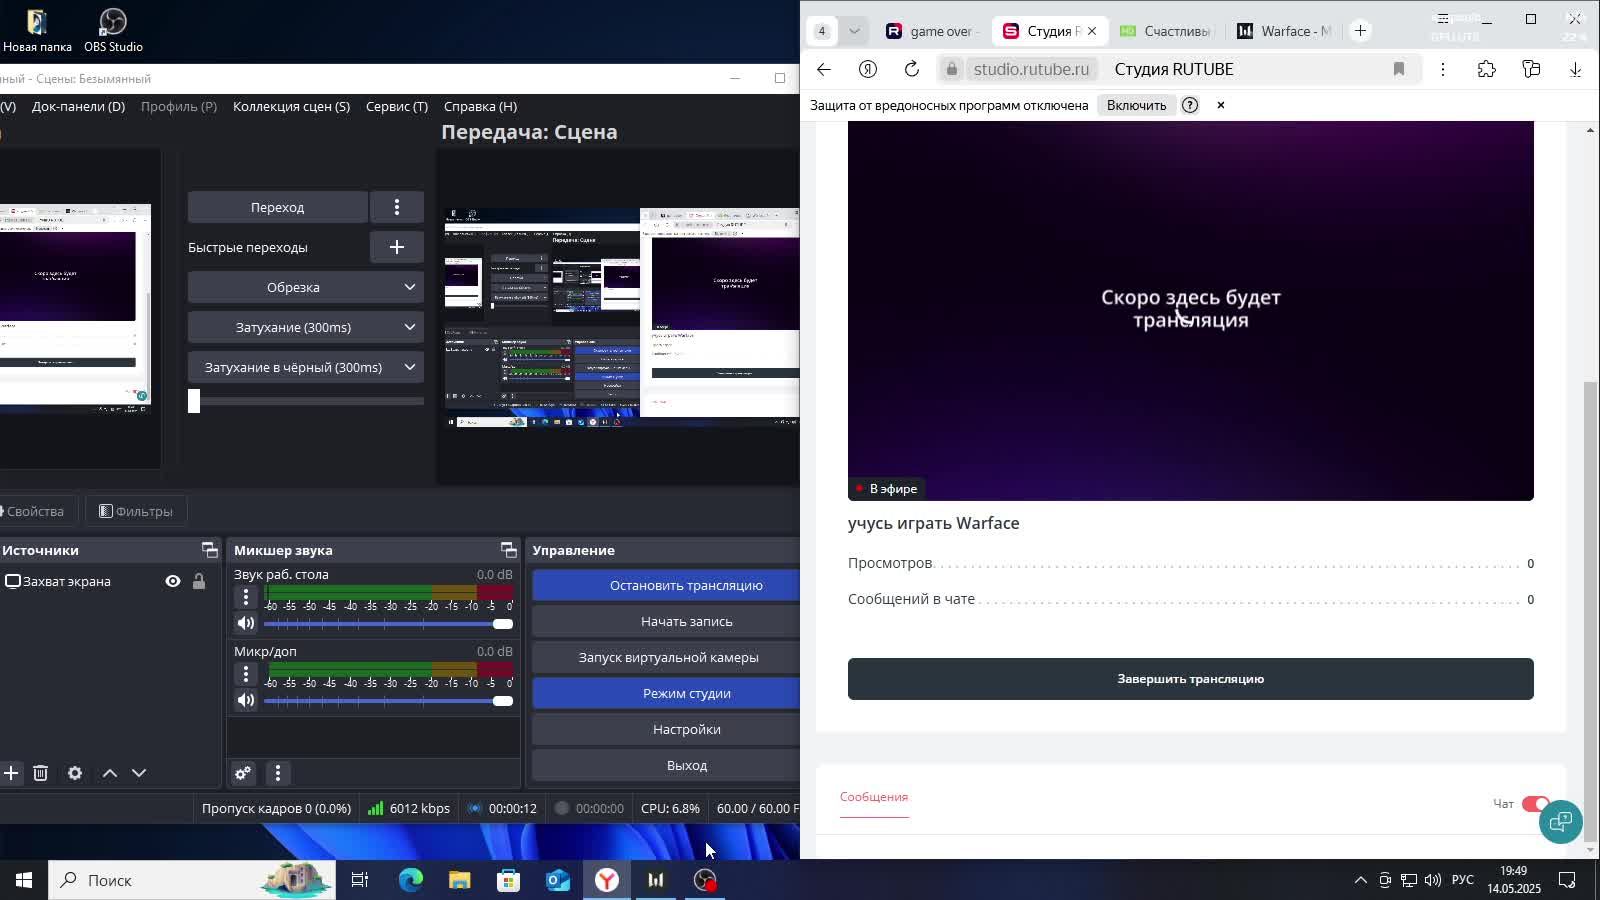Move source up with arrow icon
The height and width of the screenshot is (900, 1600).
pos(110,773)
